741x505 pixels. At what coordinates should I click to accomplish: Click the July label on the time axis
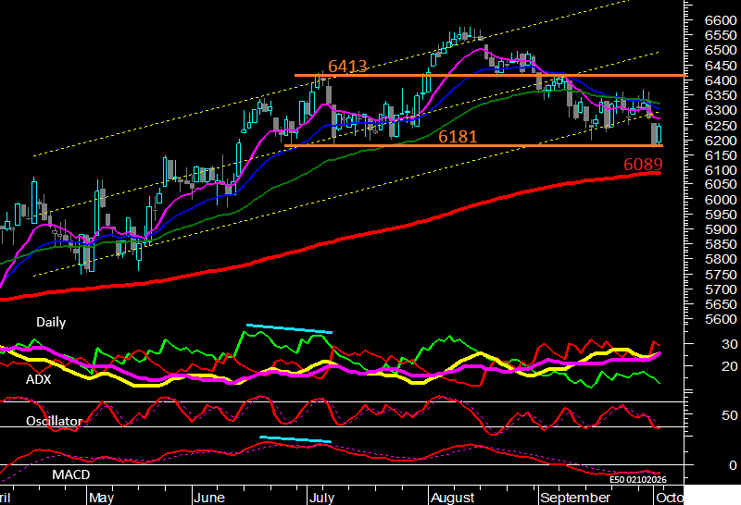coord(322,497)
